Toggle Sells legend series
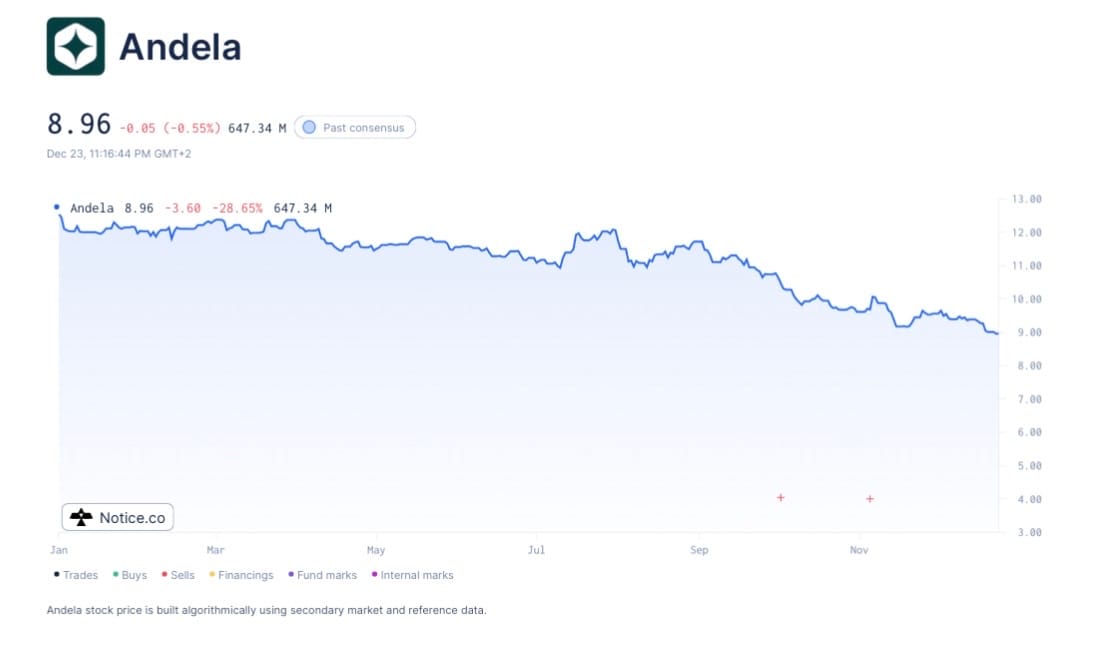The height and width of the screenshot is (657, 1099). pos(178,575)
